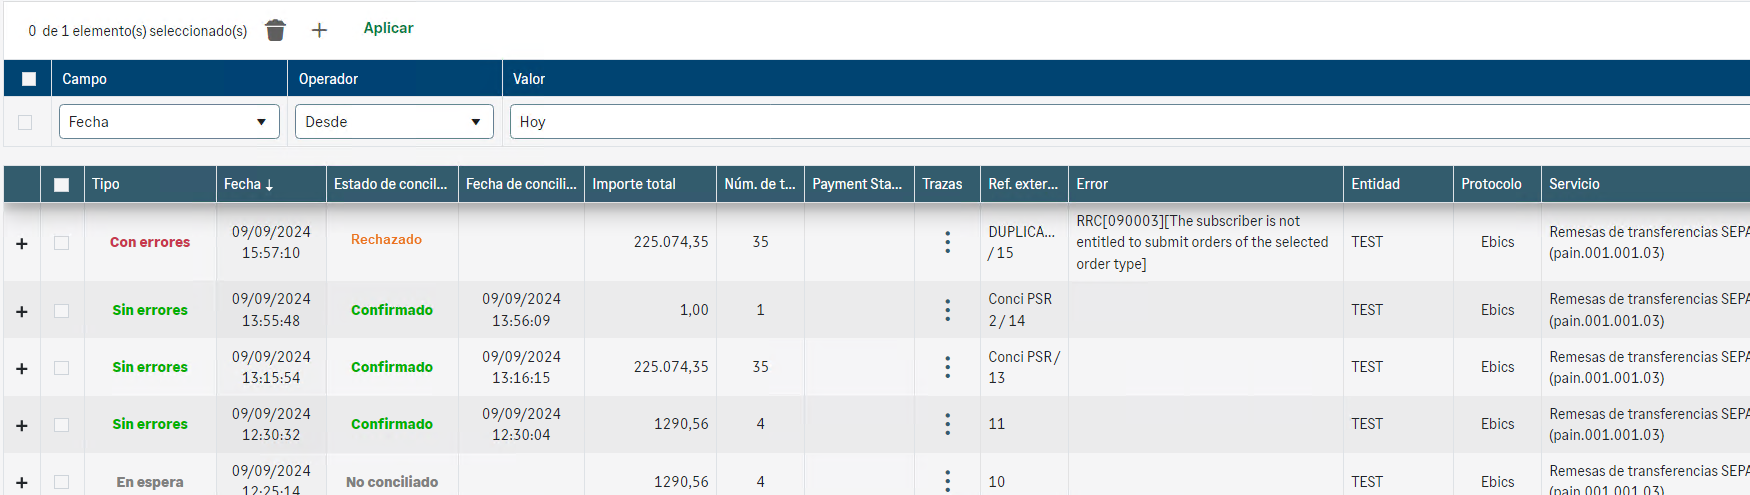The height and width of the screenshot is (495, 1750).
Task: Toggle select-all checkbox in filter header
Action: tap(29, 79)
